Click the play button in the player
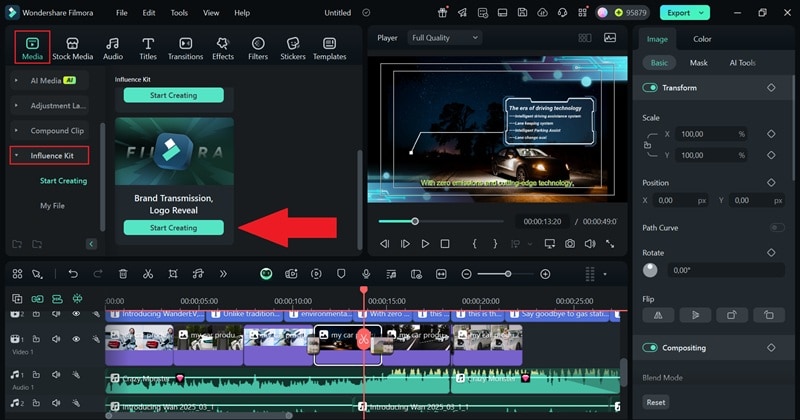 pyautogui.click(x=425, y=244)
